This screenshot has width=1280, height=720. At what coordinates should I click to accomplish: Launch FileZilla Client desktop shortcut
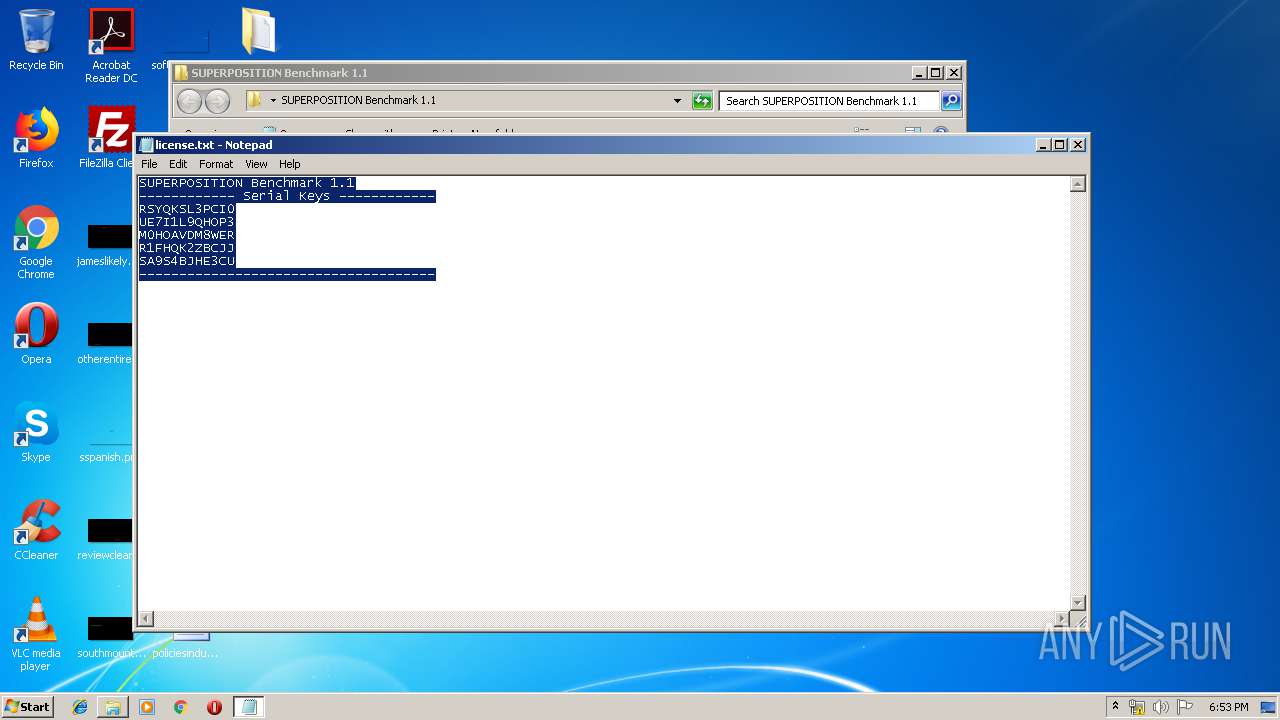pos(109,138)
